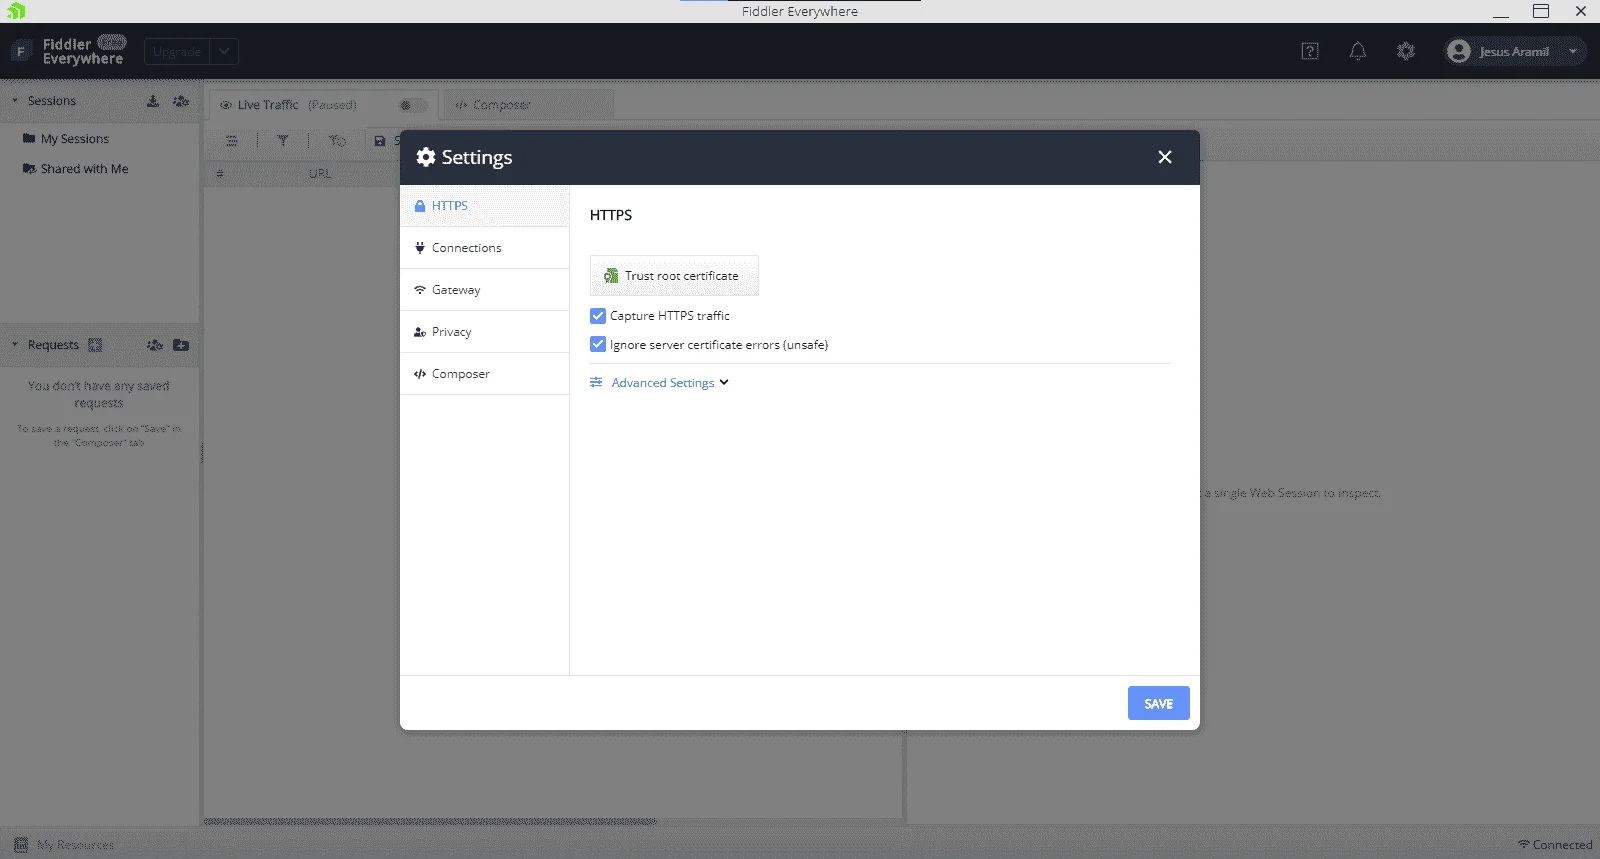Click the Connected status indicator

tap(1555, 845)
